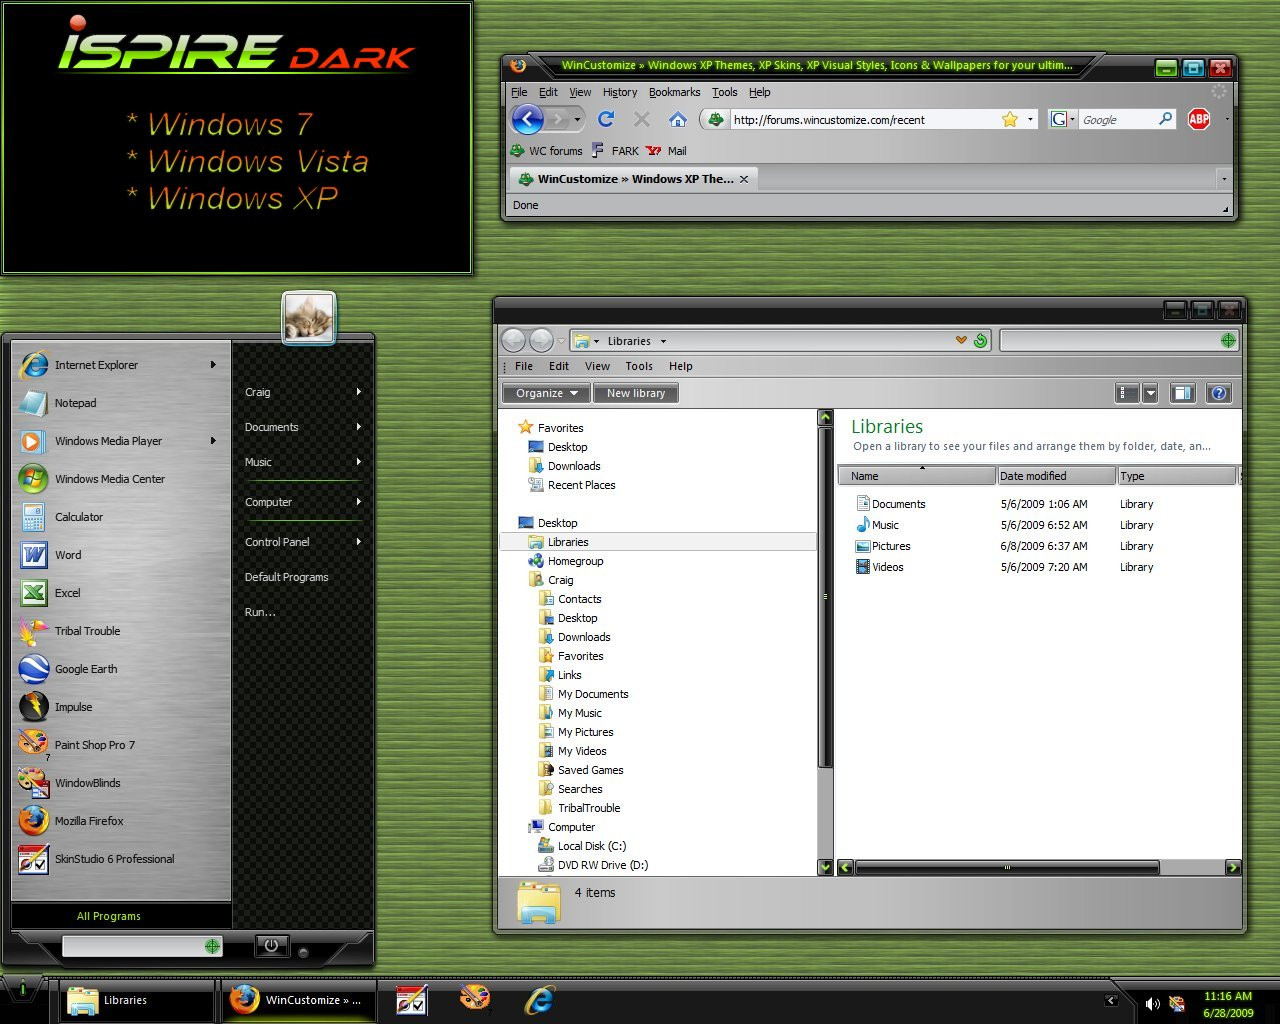Click WC forums bookmark
The image size is (1280, 1024).
(547, 151)
